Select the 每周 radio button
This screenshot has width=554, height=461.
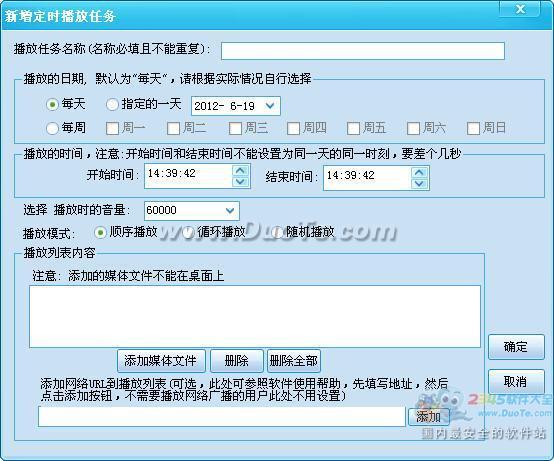point(52,128)
